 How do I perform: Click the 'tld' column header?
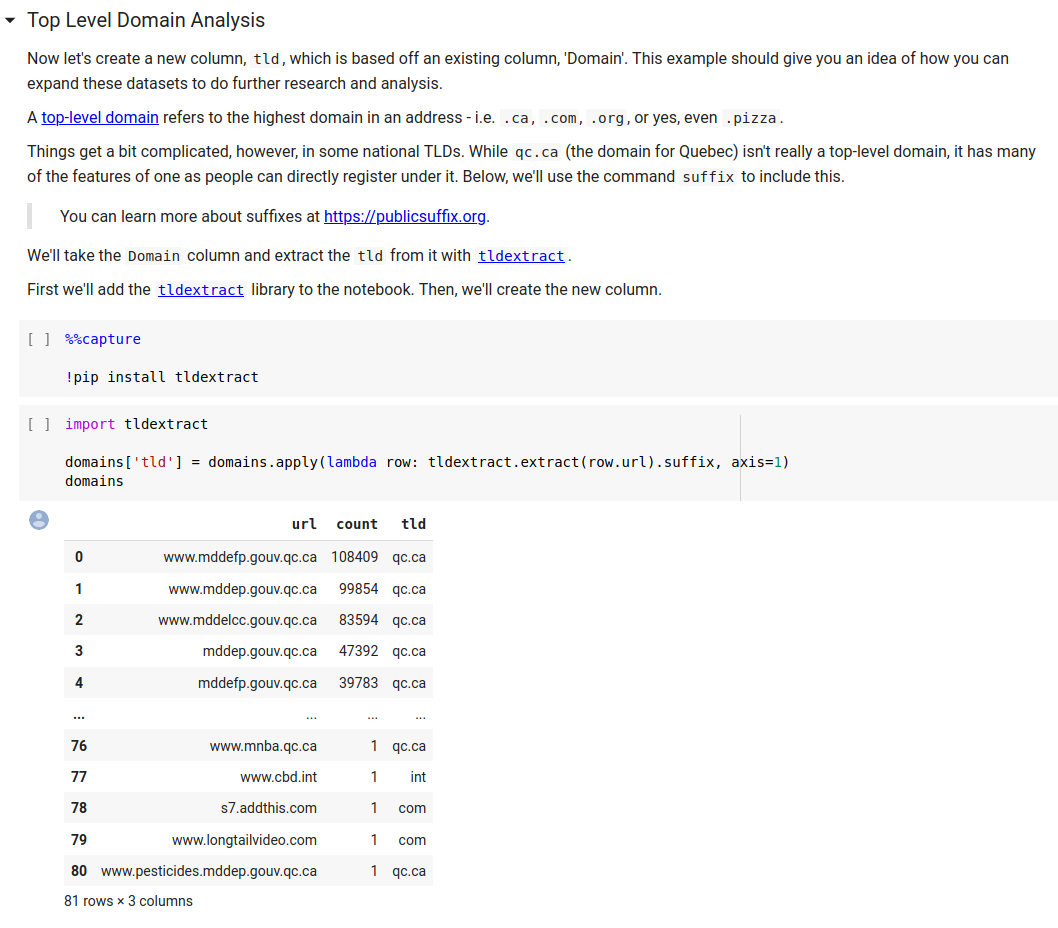(x=414, y=524)
